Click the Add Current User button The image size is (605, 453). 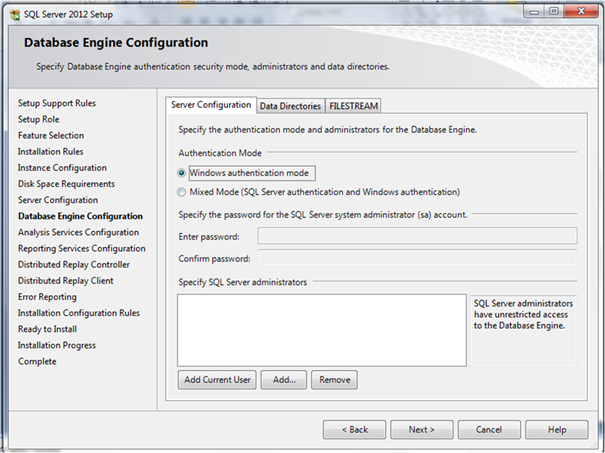[x=217, y=380]
